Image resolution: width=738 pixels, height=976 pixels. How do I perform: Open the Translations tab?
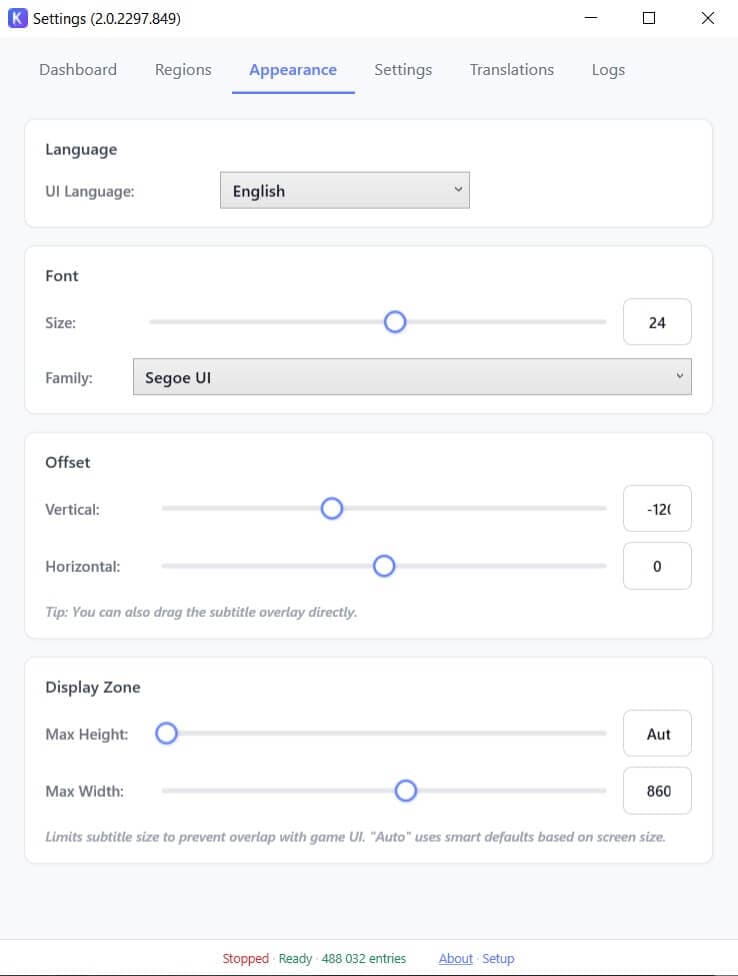click(x=511, y=70)
